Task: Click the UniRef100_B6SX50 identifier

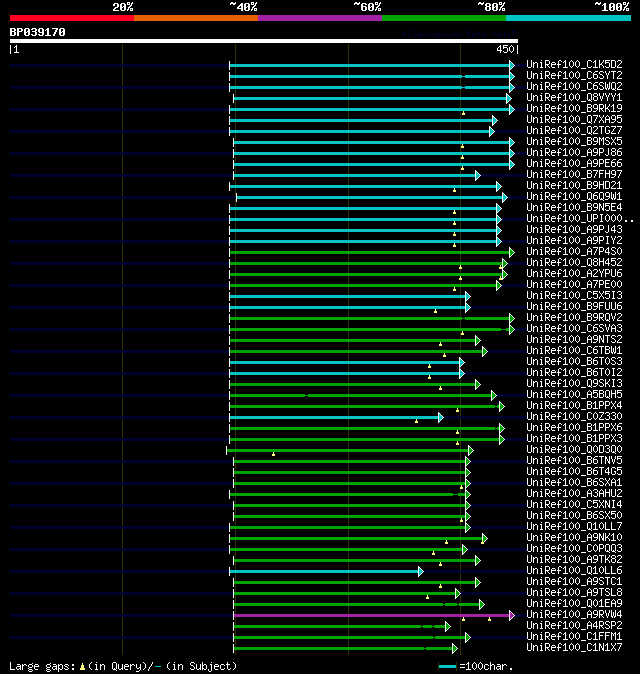Action: (x=574, y=516)
